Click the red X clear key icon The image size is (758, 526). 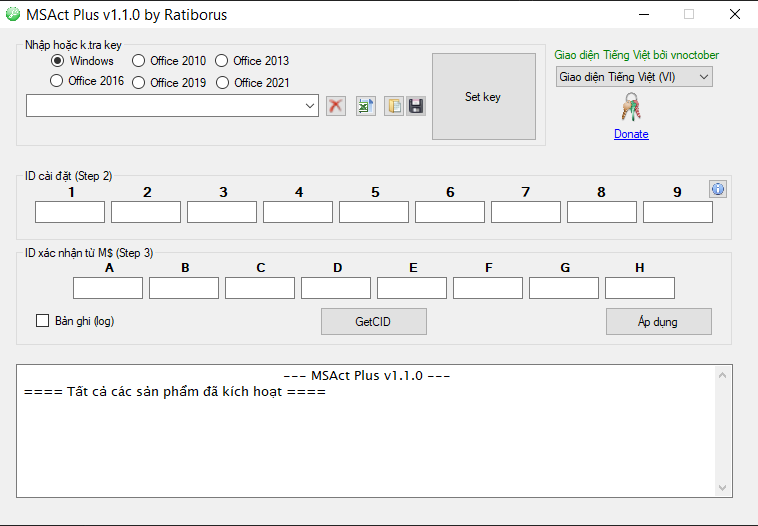click(336, 106)
